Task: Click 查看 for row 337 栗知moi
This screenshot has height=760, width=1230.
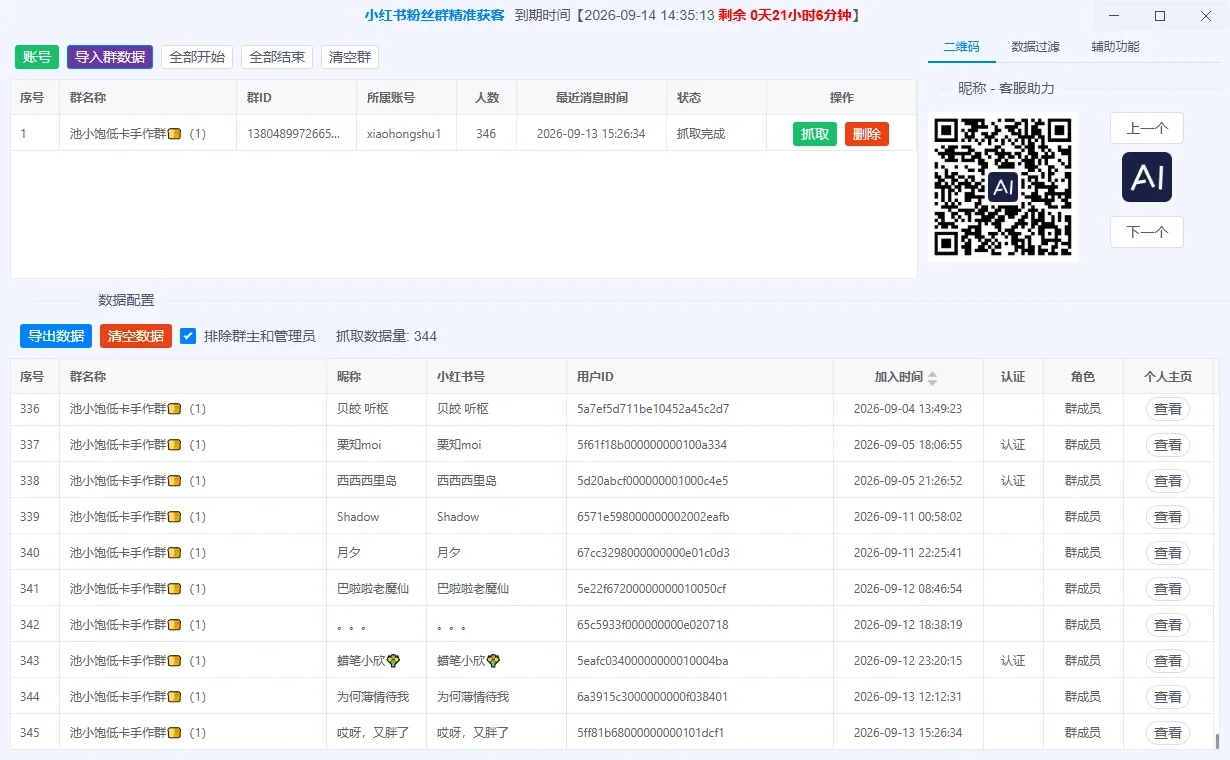Action: click(1168, 445)
